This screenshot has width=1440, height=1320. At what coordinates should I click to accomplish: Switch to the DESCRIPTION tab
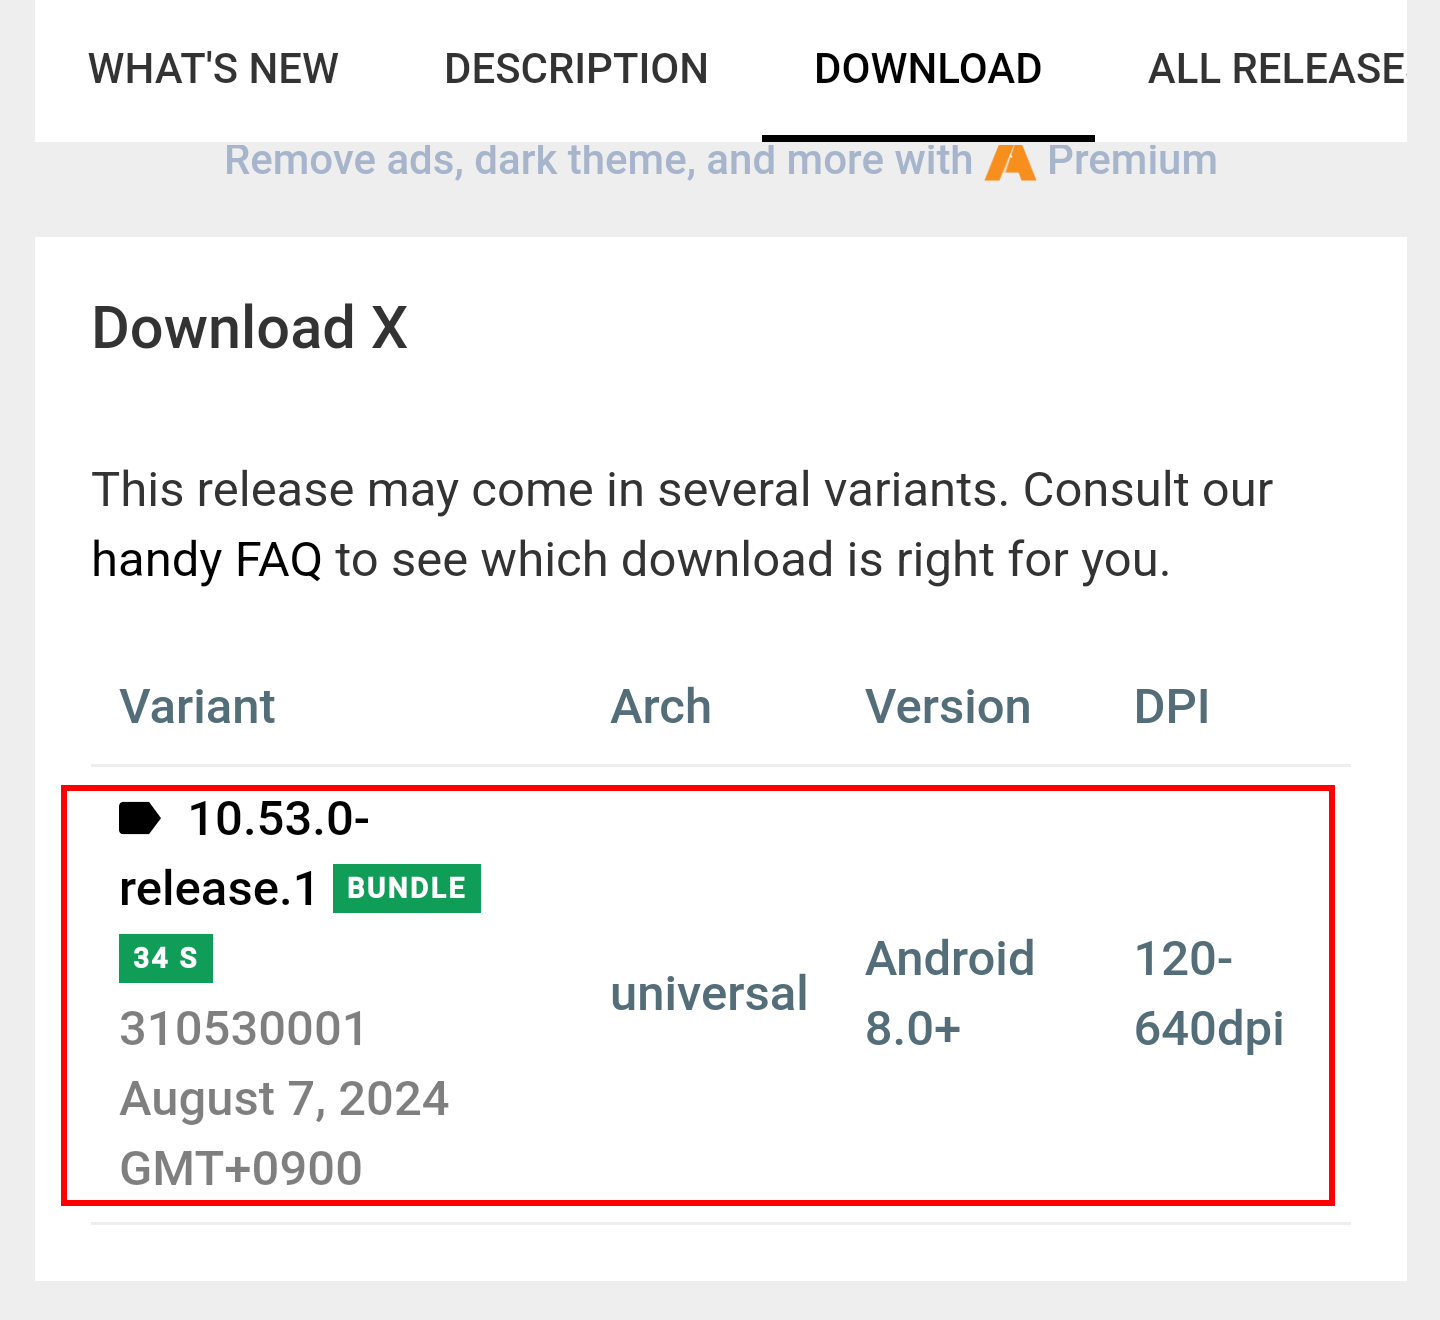click(x=576, y=68)
